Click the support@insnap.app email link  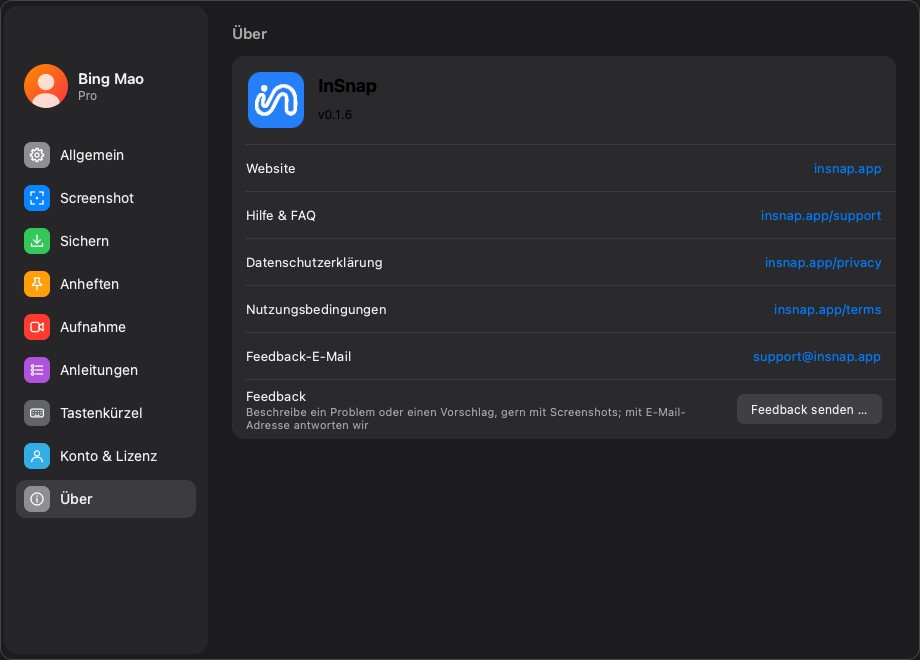tap(817, 356)
